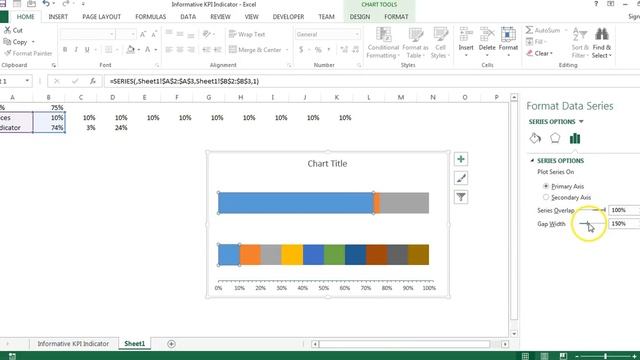Select cell B1 containing 75%
This screenshot has width=640, height=360.
(x=49, y=107)
